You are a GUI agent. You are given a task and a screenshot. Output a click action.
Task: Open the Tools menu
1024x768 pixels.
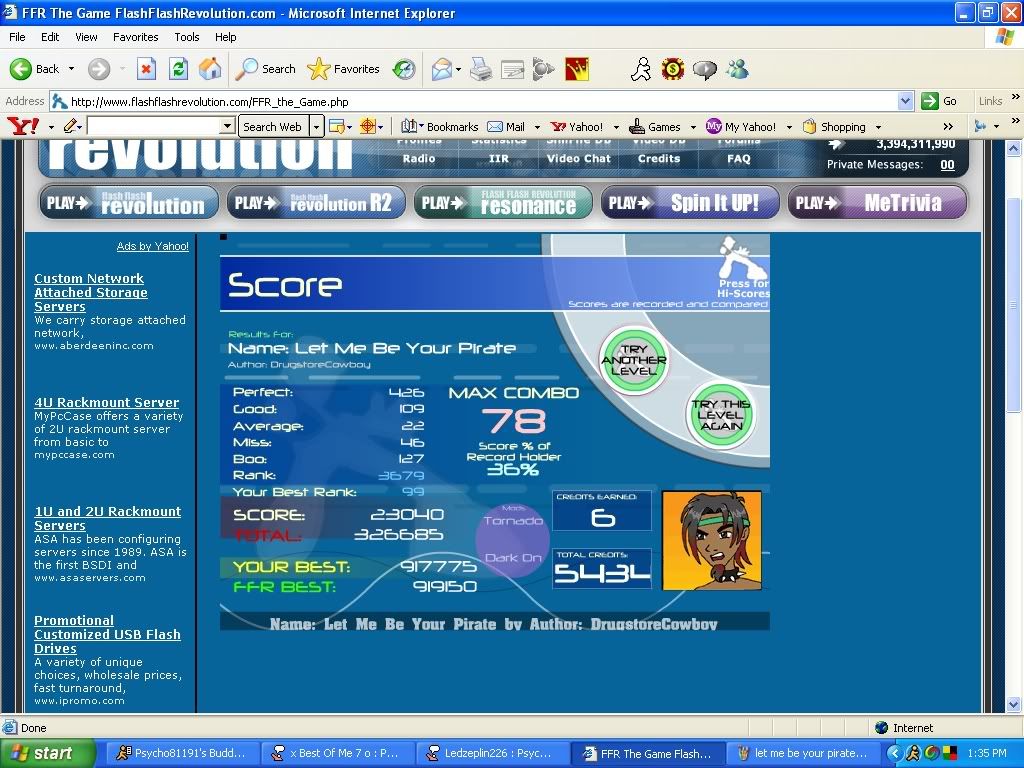coord(187,37)
